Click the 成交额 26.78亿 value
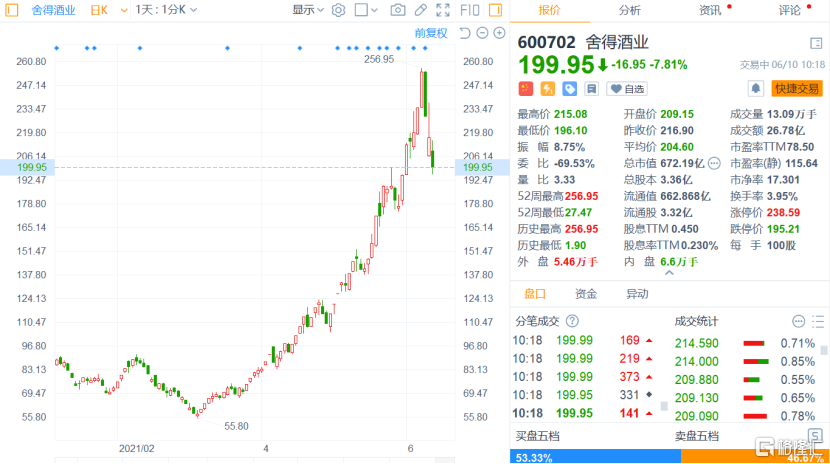Screen dimensions: 830x464 coord(785,130)
